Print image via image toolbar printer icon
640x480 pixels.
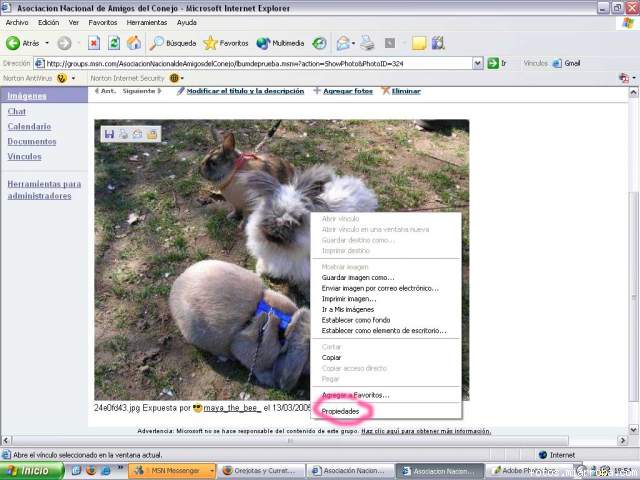click(123, 134)
